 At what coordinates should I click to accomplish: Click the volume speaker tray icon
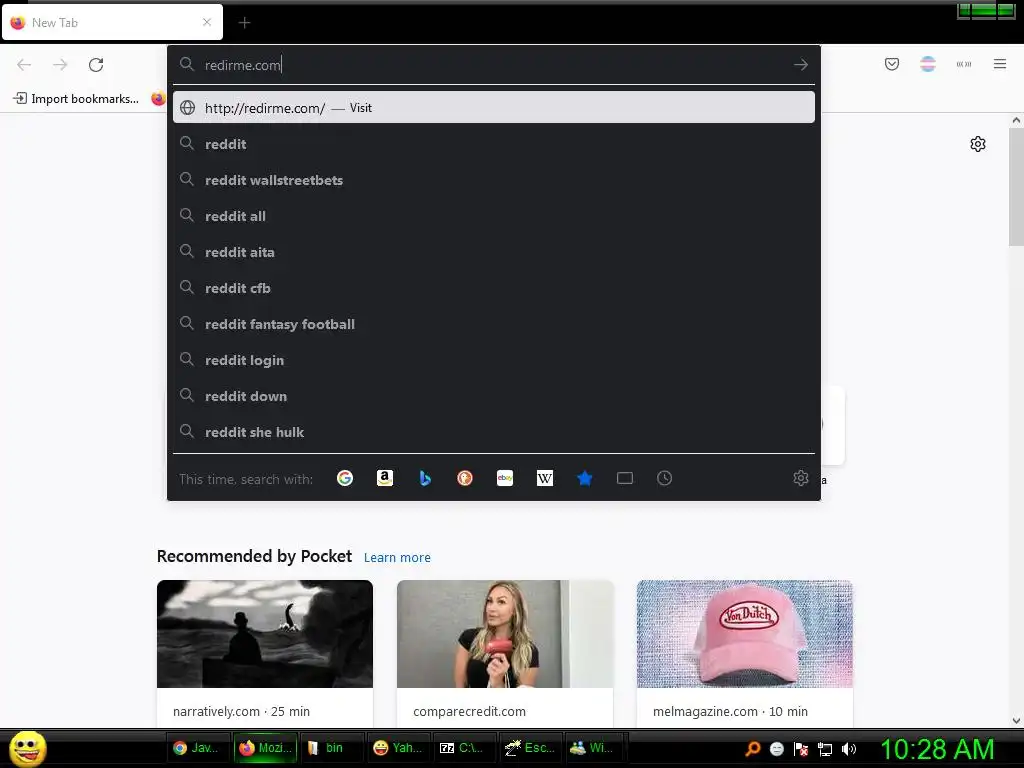tap(848, 749)
